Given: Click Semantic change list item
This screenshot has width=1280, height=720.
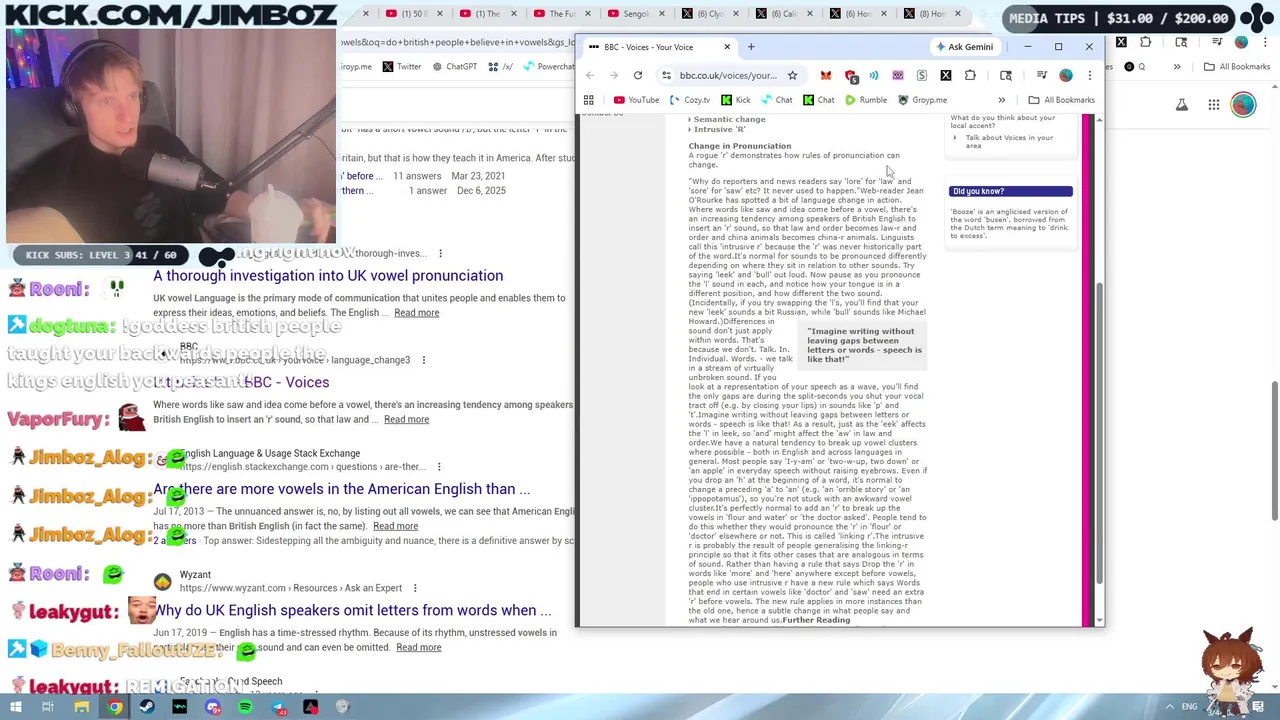Looking at the screenshot, I should click(x=729, y=119).
